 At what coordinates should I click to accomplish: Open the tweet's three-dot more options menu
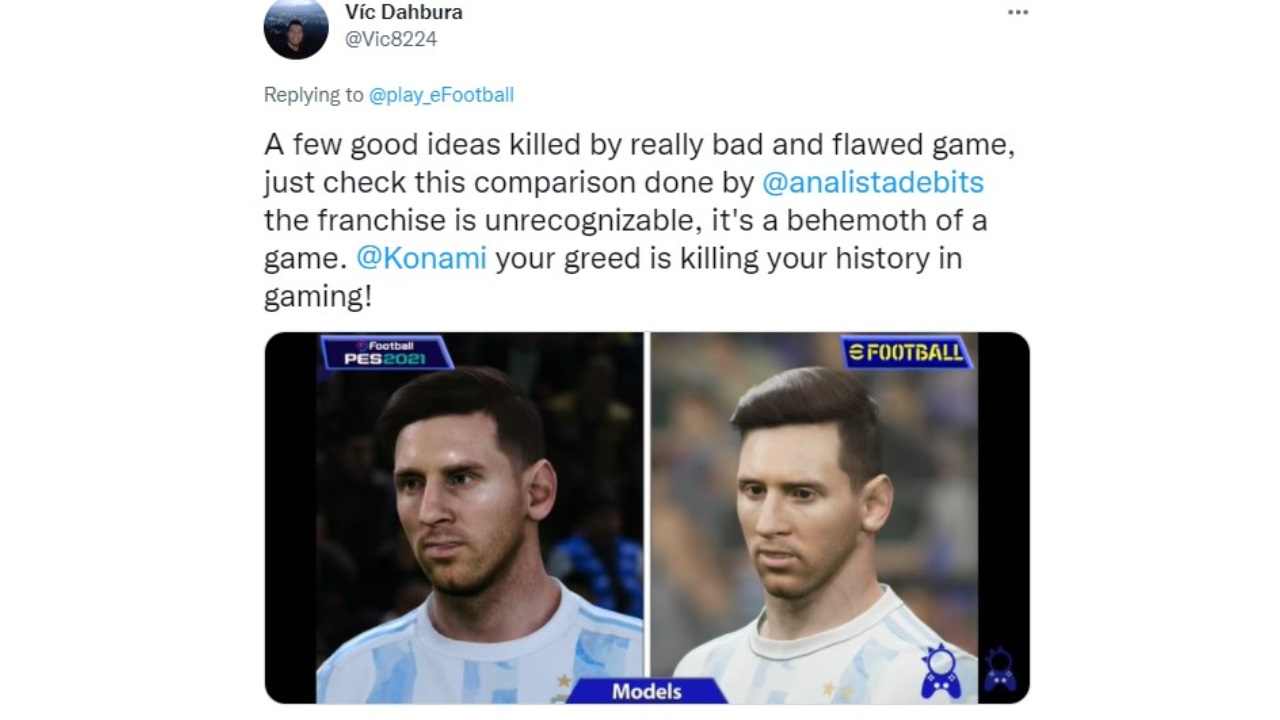pos(1017,13)
